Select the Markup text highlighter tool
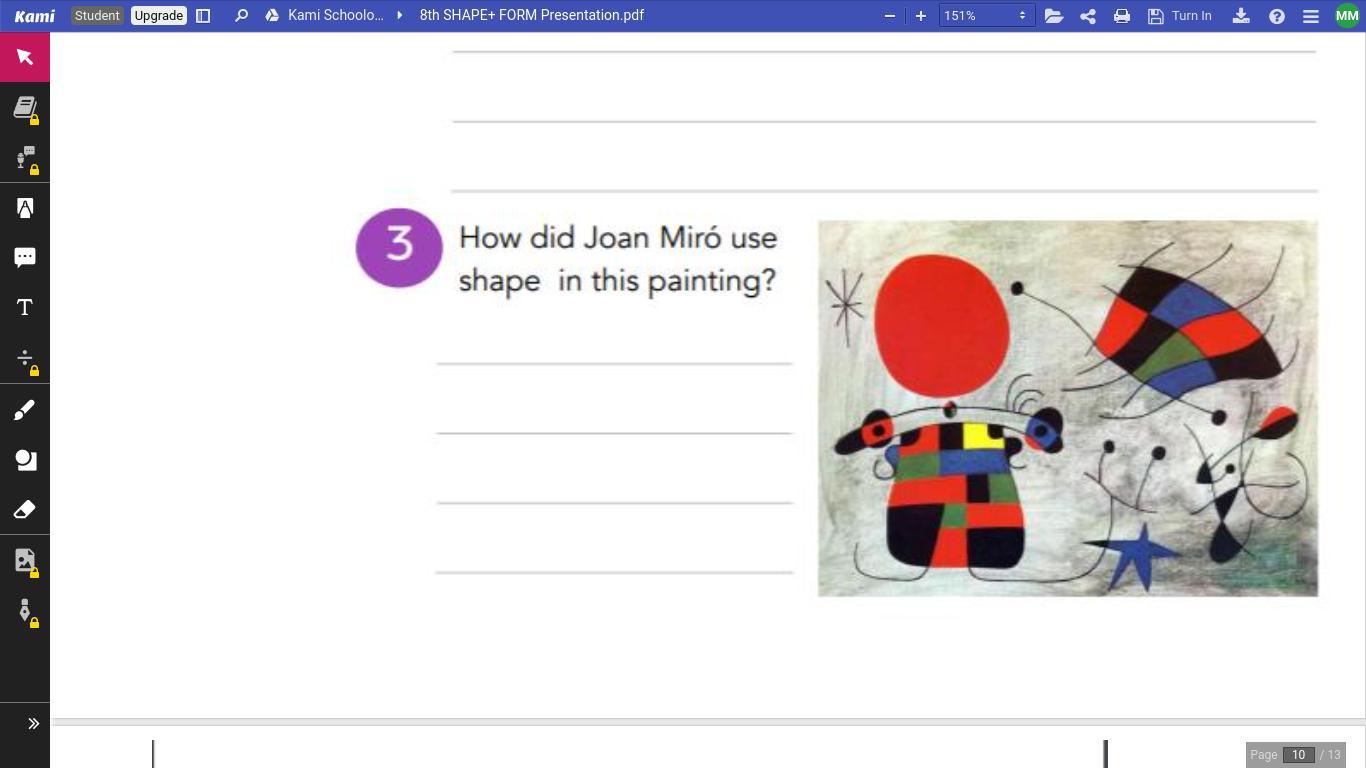Image resolution: width=1366 pixels, height=768 pixels. (25, 208)
